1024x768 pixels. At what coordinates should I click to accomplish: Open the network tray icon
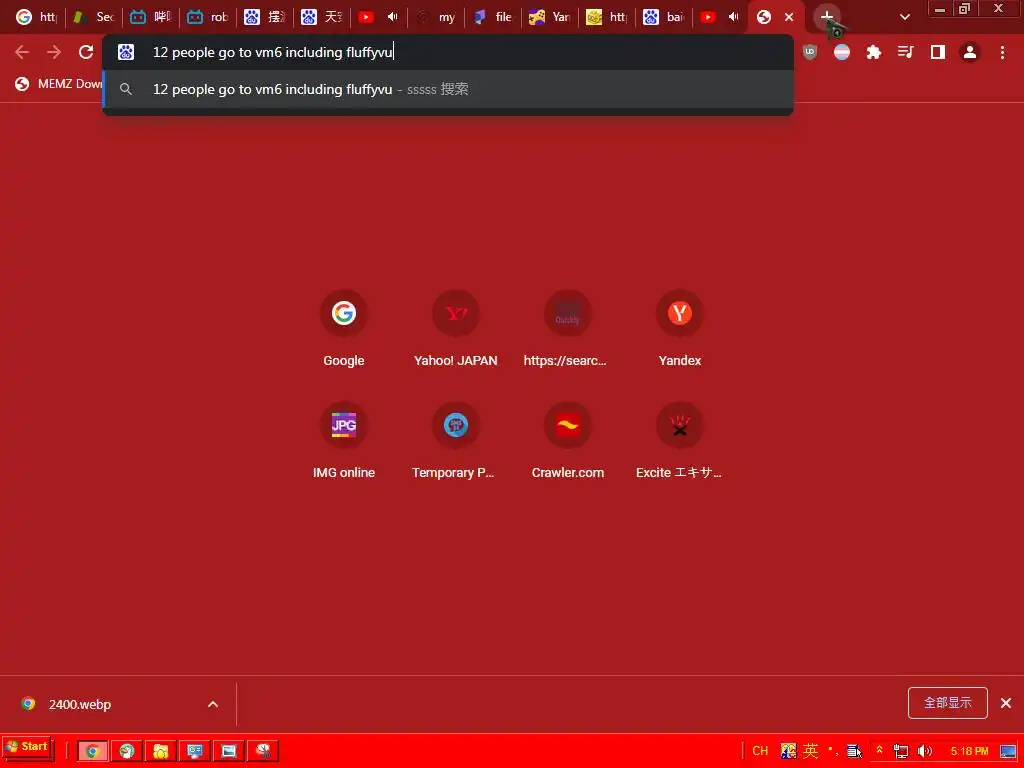coord(901,751)
